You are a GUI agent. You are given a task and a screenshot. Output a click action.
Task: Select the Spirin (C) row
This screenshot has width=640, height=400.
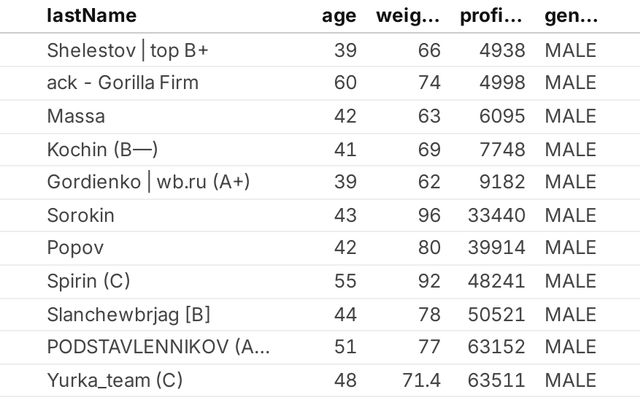[x=88, y=281]
